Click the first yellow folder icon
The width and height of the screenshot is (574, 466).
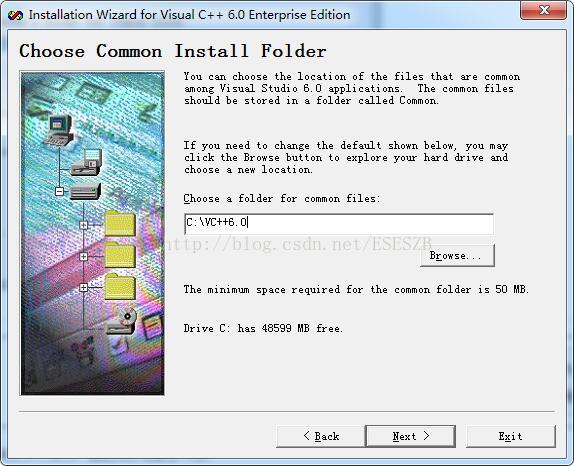click(120, 223)
